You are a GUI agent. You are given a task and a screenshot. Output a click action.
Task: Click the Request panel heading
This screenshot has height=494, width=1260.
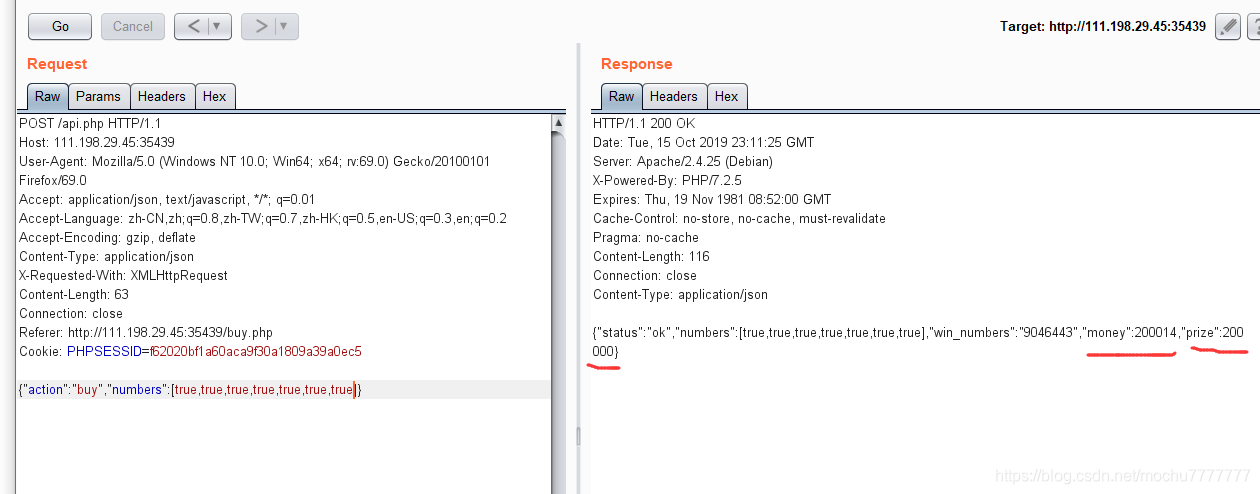click(x=57, y=63)
